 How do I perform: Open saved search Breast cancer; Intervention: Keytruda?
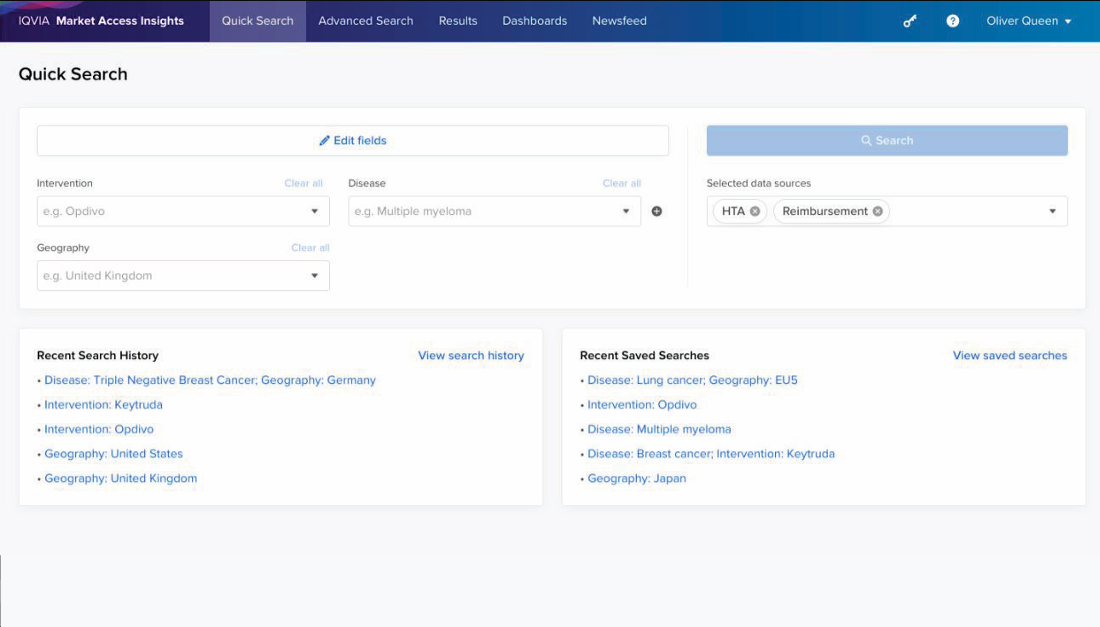click(x=711, y=454)
